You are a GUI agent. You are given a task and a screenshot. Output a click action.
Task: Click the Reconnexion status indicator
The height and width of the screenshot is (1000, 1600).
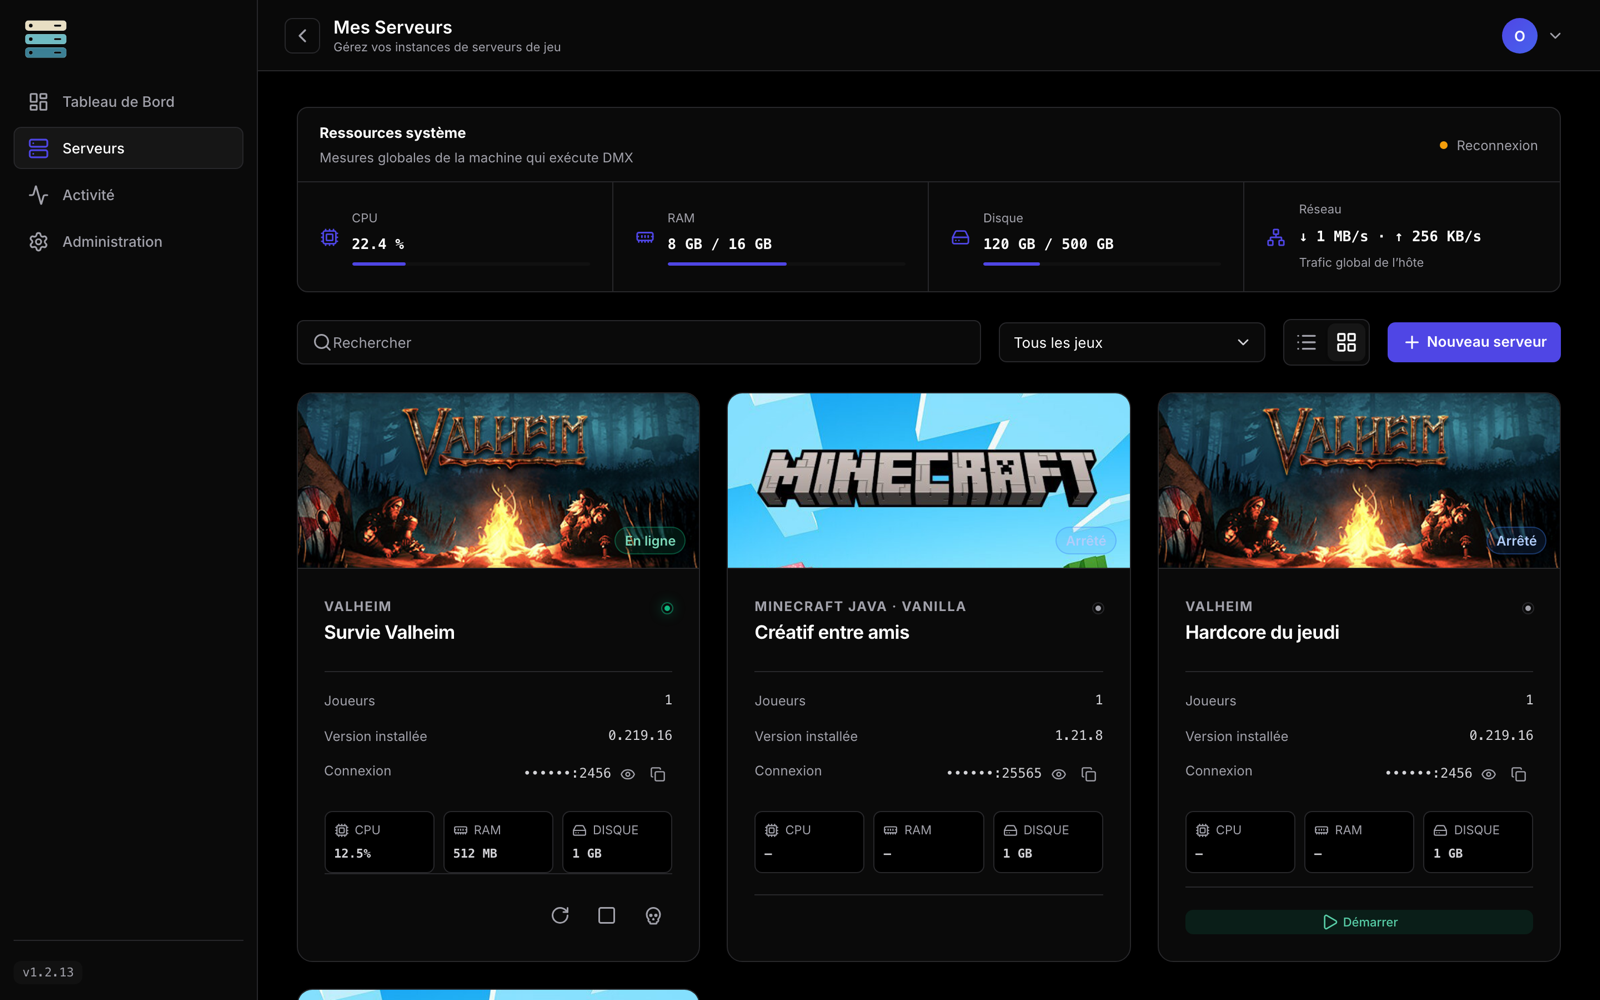(x=1488, y=145)
